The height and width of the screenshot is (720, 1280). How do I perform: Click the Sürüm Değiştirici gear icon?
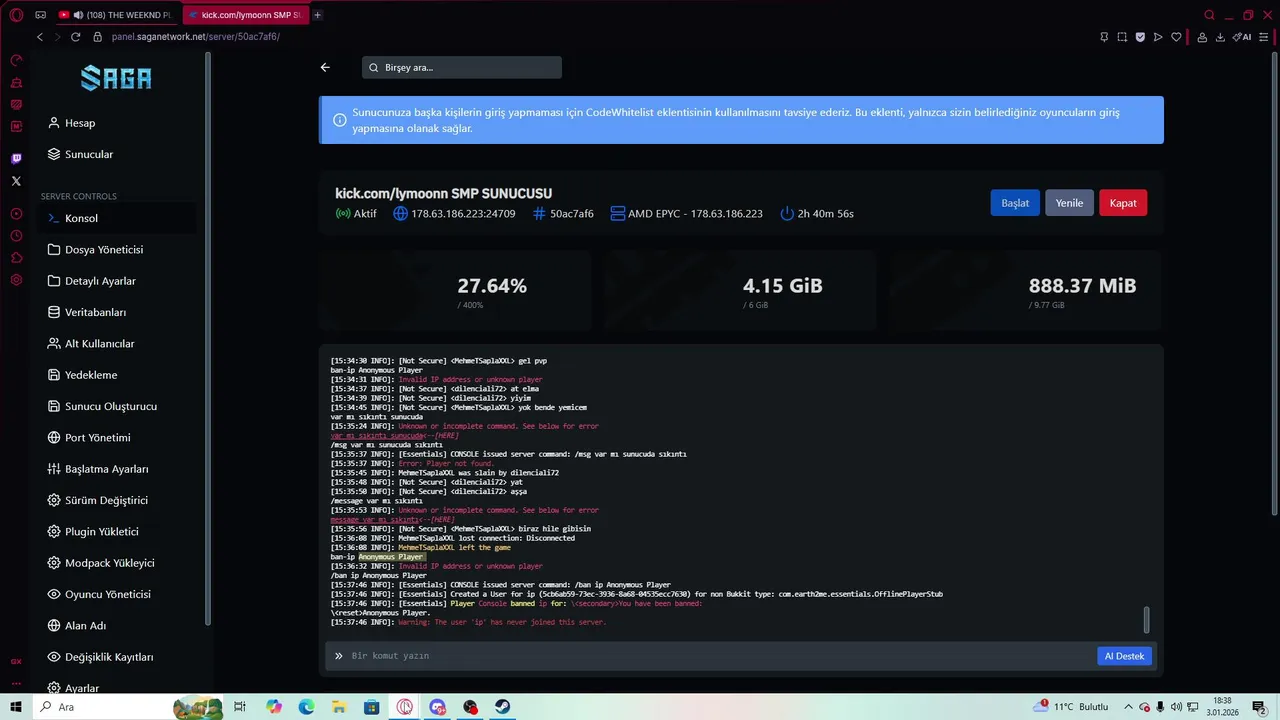tap(54, 500)
